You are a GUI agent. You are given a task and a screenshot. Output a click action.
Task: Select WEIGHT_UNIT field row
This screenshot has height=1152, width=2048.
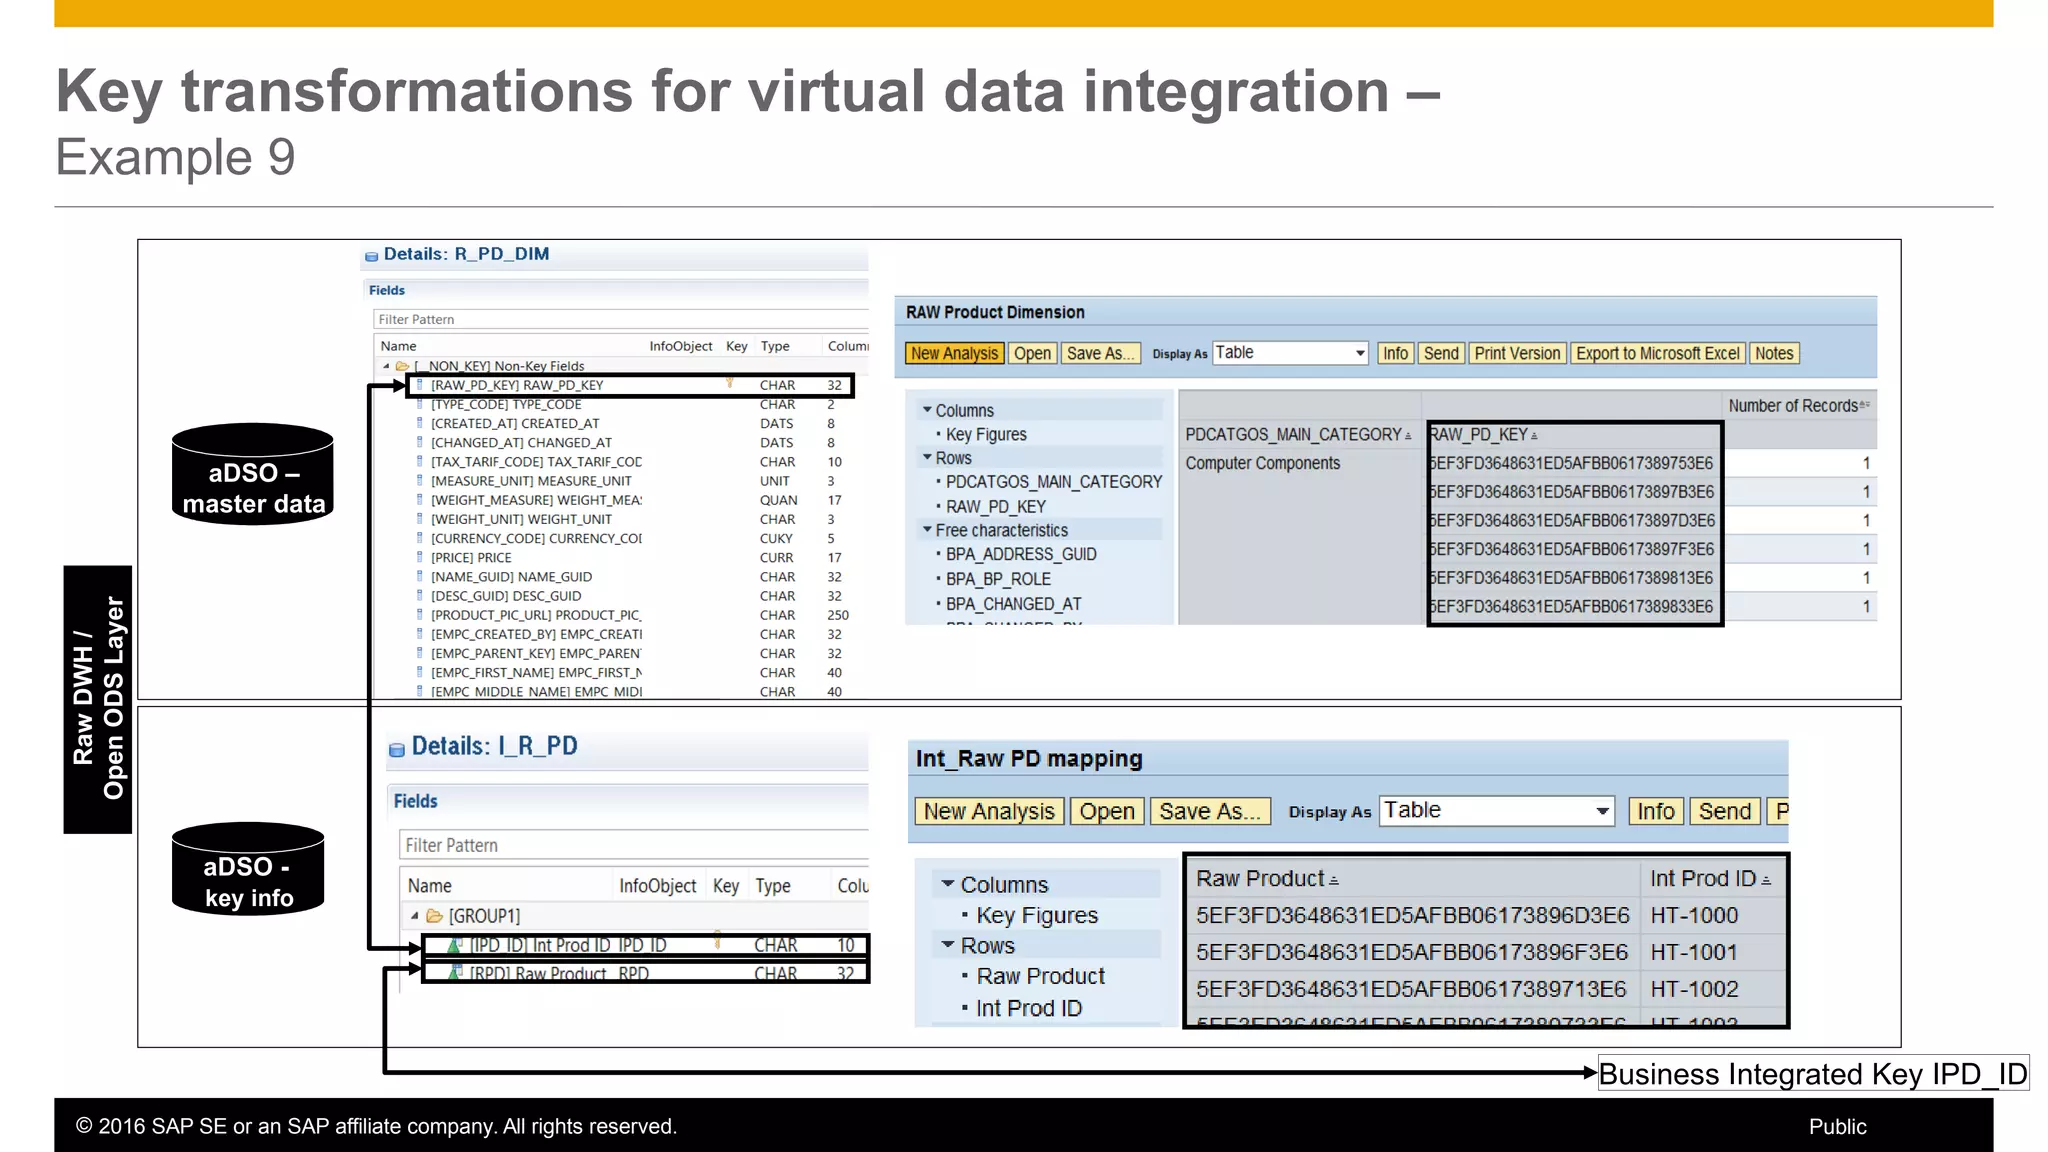click(629, 519)
